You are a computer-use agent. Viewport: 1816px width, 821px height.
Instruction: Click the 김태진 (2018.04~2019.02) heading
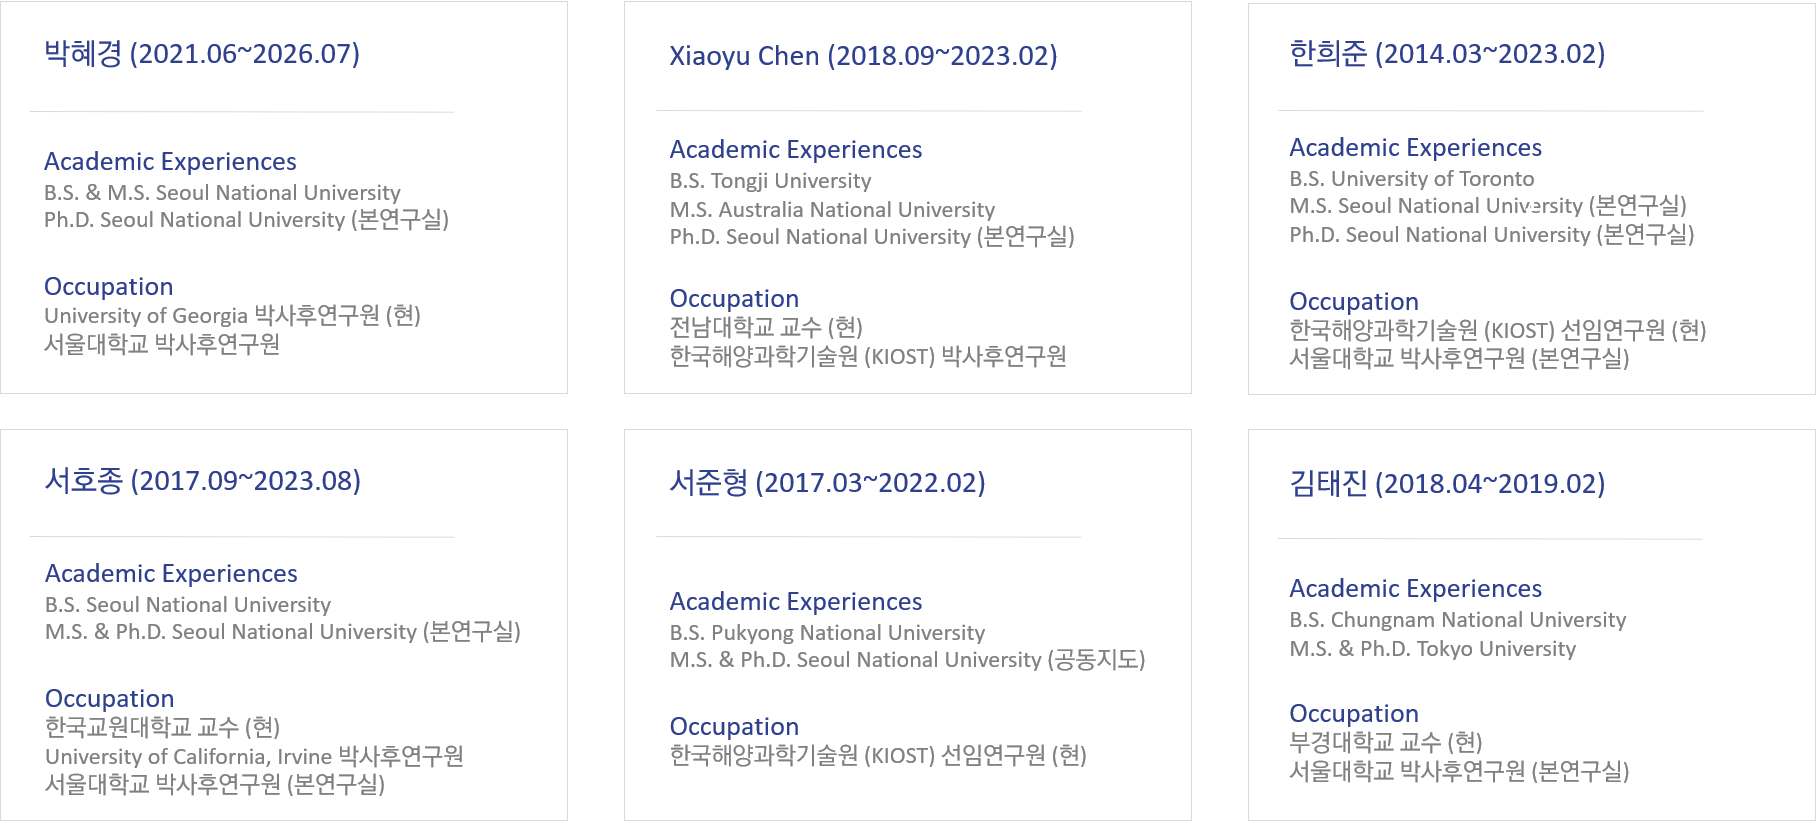point(1447,484)
